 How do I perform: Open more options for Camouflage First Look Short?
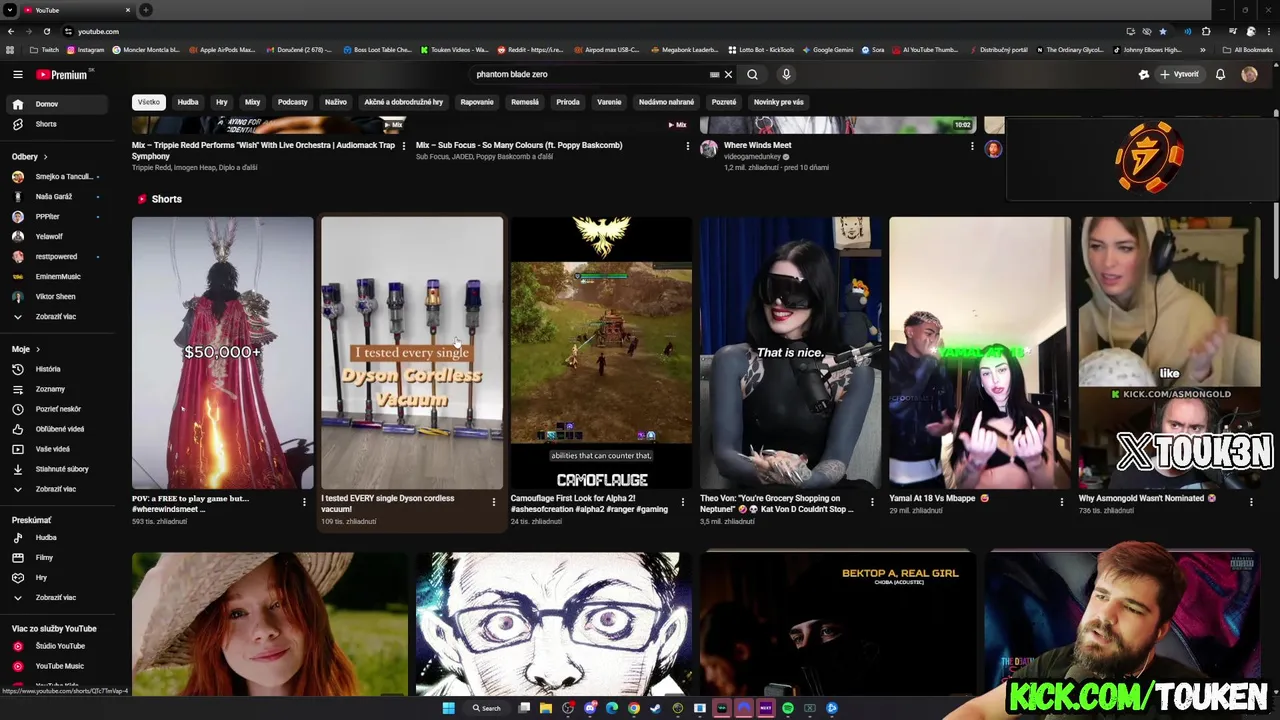(x=683, y=502)
